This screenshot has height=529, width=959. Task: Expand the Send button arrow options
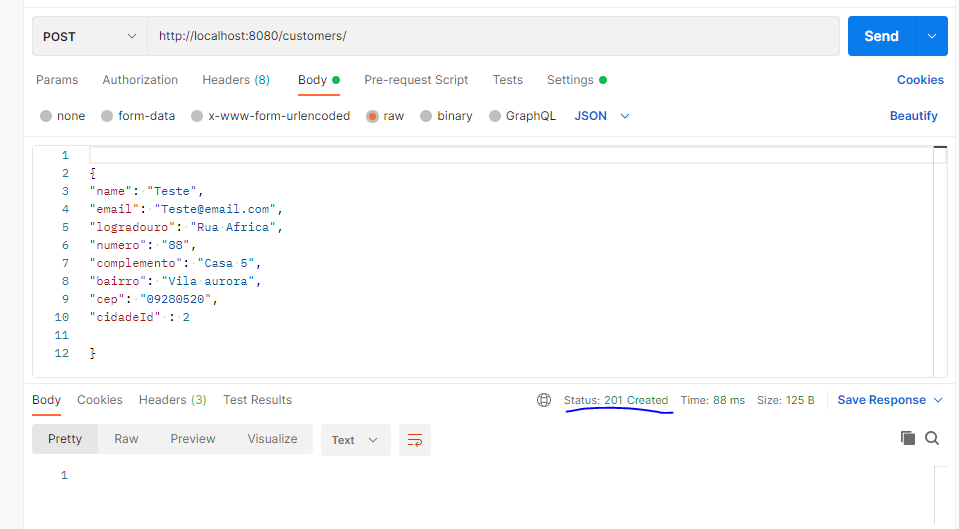pyautogui.click(x=931, y=36)
